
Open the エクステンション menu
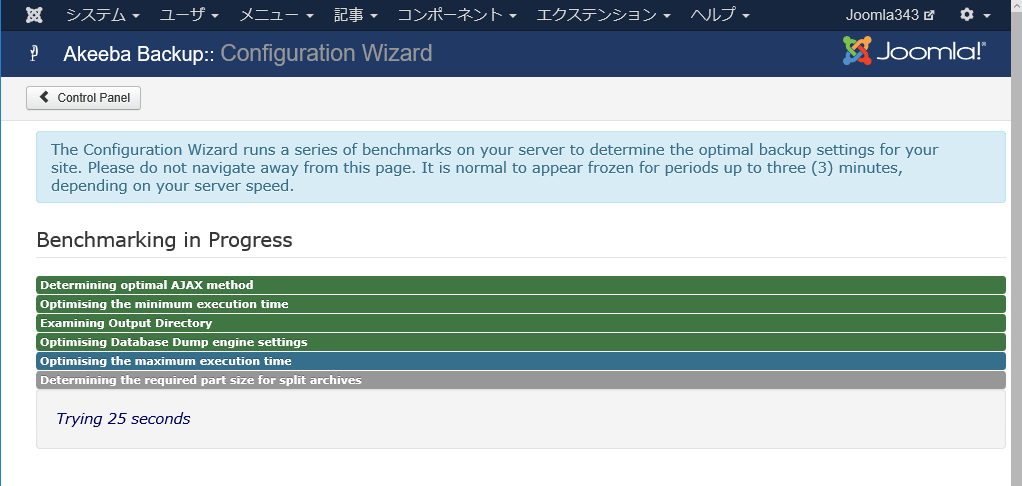[604, 15]
